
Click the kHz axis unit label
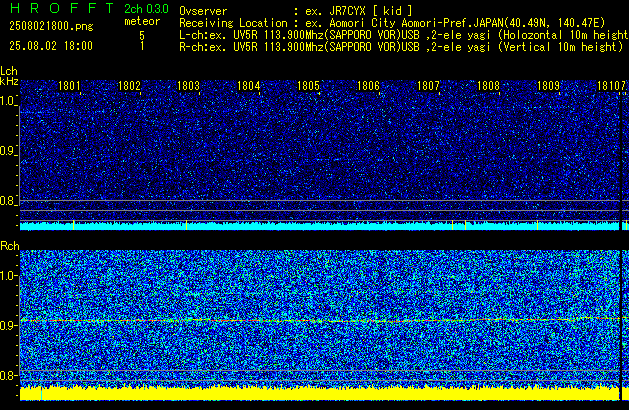pyautogui.click(x=9, y=81)
